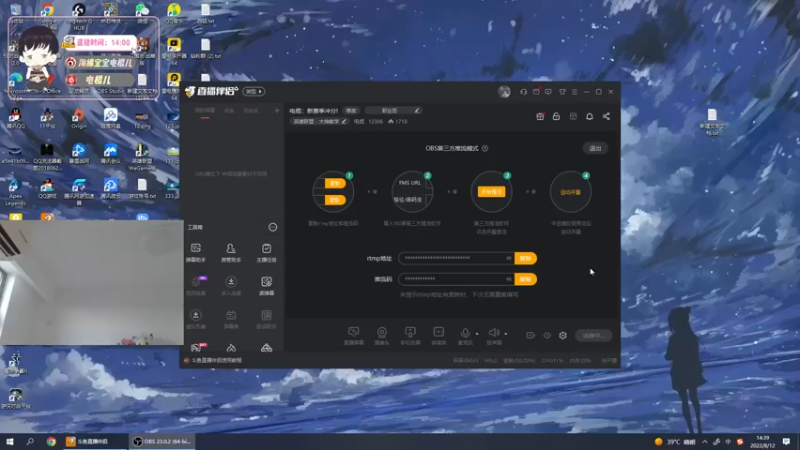Open the Apex Legends desktop shortcut

[15, 192]
